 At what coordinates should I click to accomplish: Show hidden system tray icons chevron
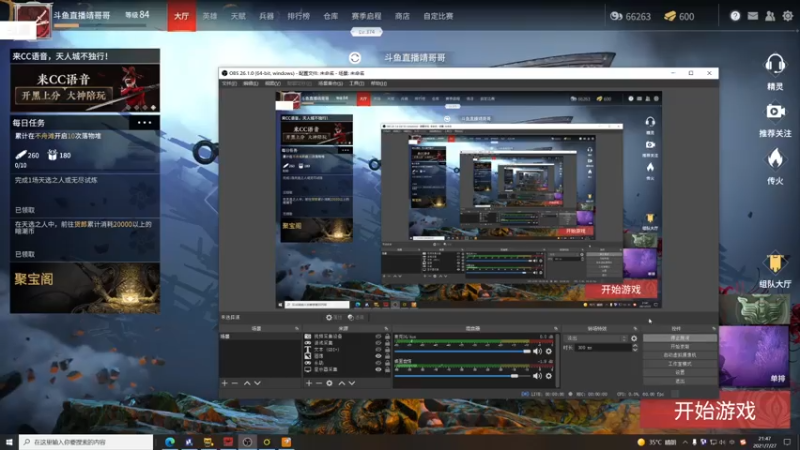(685, 442)
